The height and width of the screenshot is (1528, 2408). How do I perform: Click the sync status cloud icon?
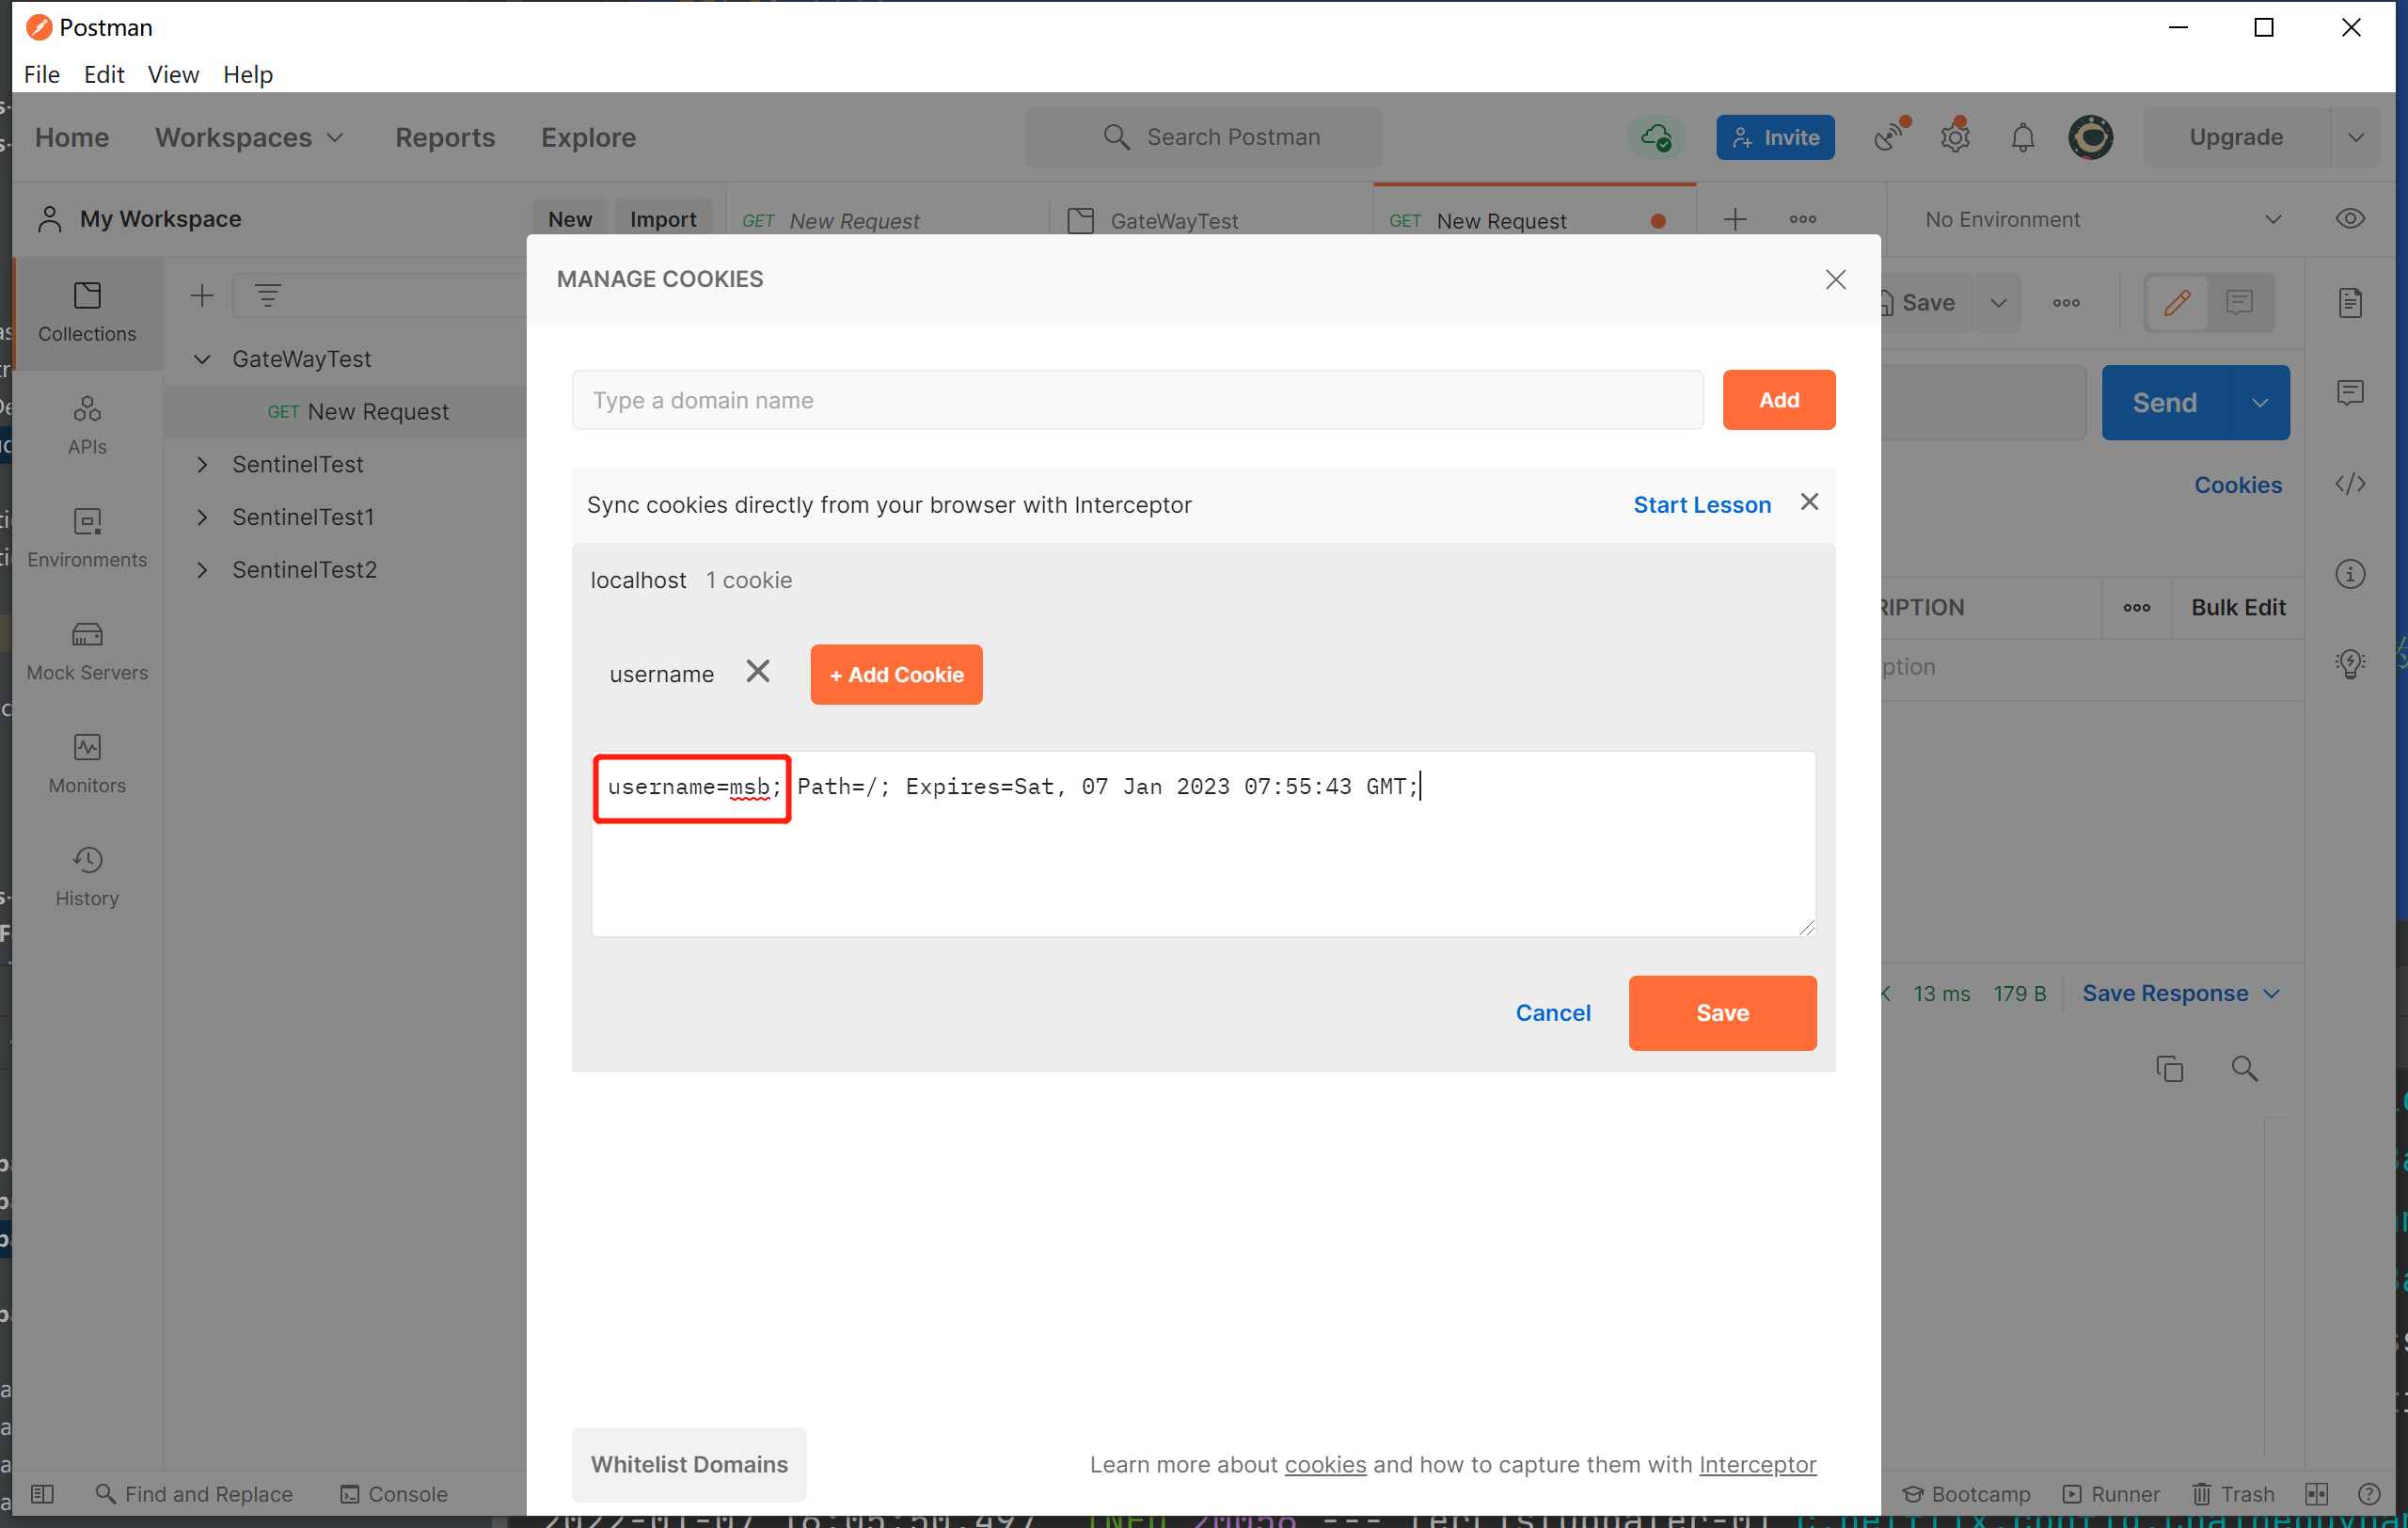(x=1656, y=137)
